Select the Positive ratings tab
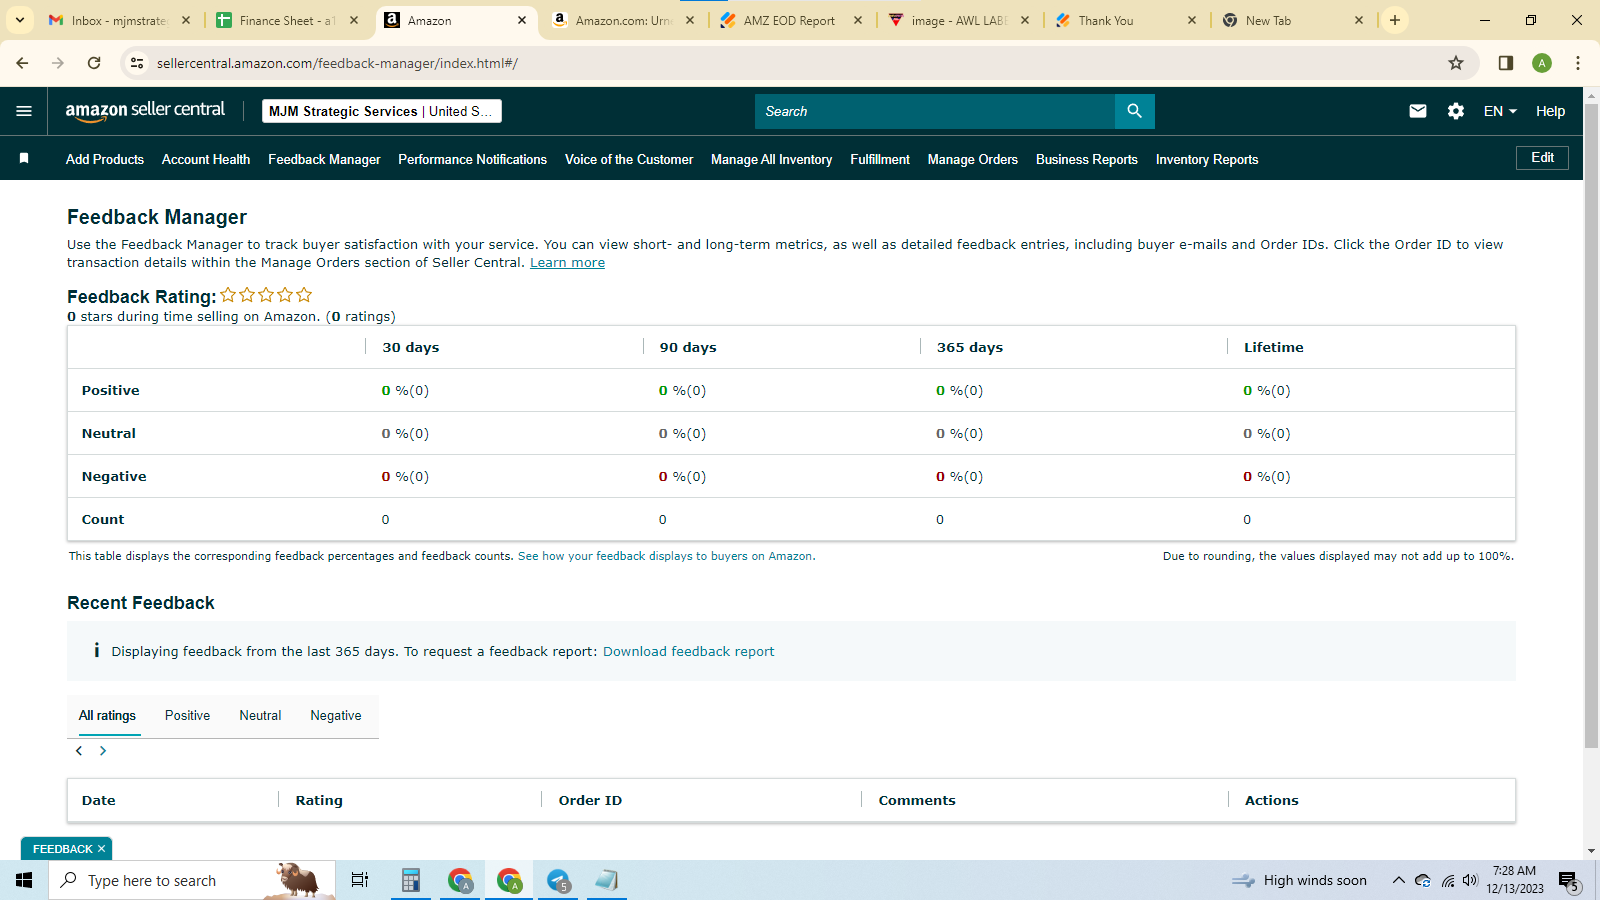 [x=187, y=715]
